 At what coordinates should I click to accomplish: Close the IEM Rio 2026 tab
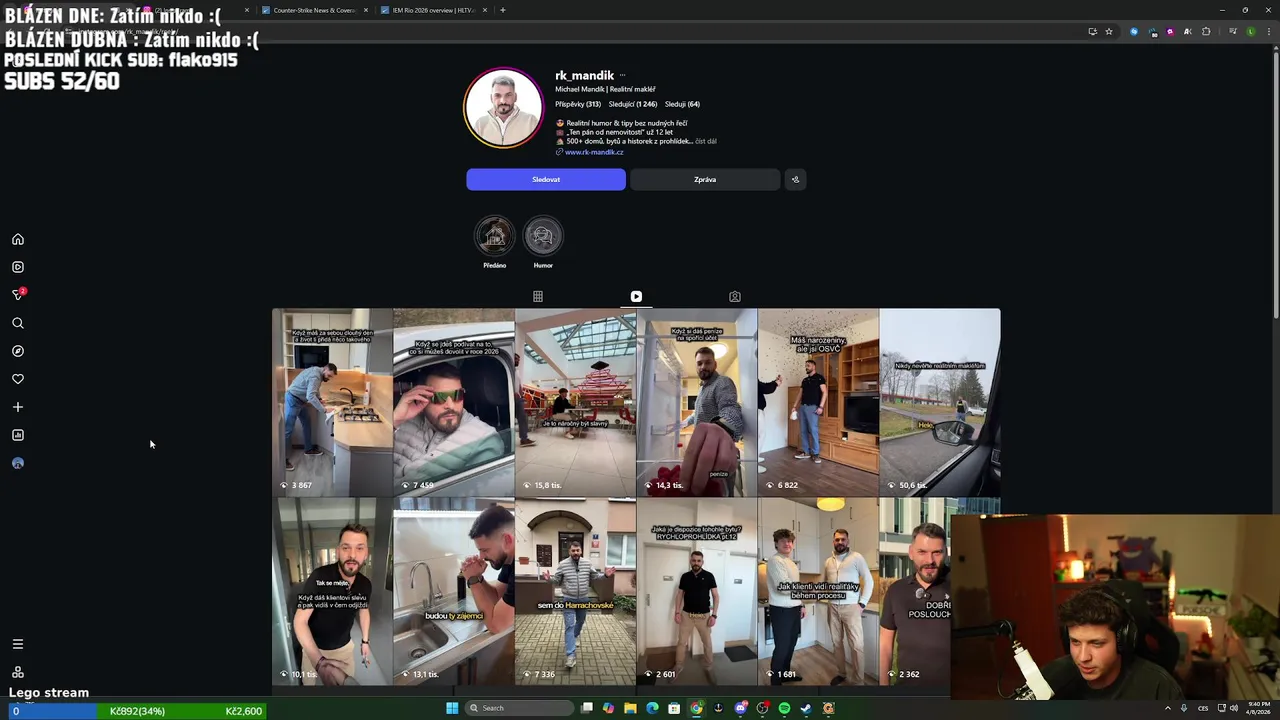coord(485,10)
